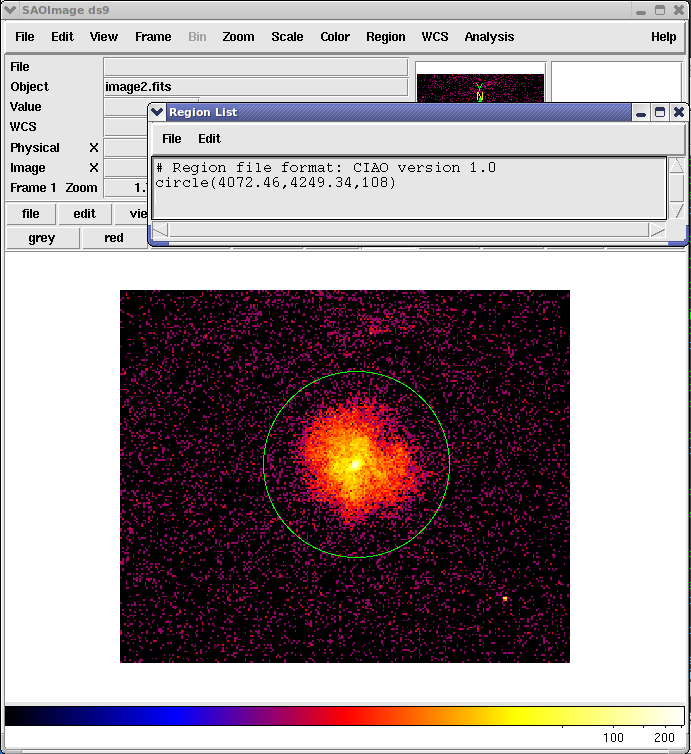This screenshot has height=754, width=691.
Task: Close the Region List dialog
Action: pyautogui.click(x=679, y=112)
